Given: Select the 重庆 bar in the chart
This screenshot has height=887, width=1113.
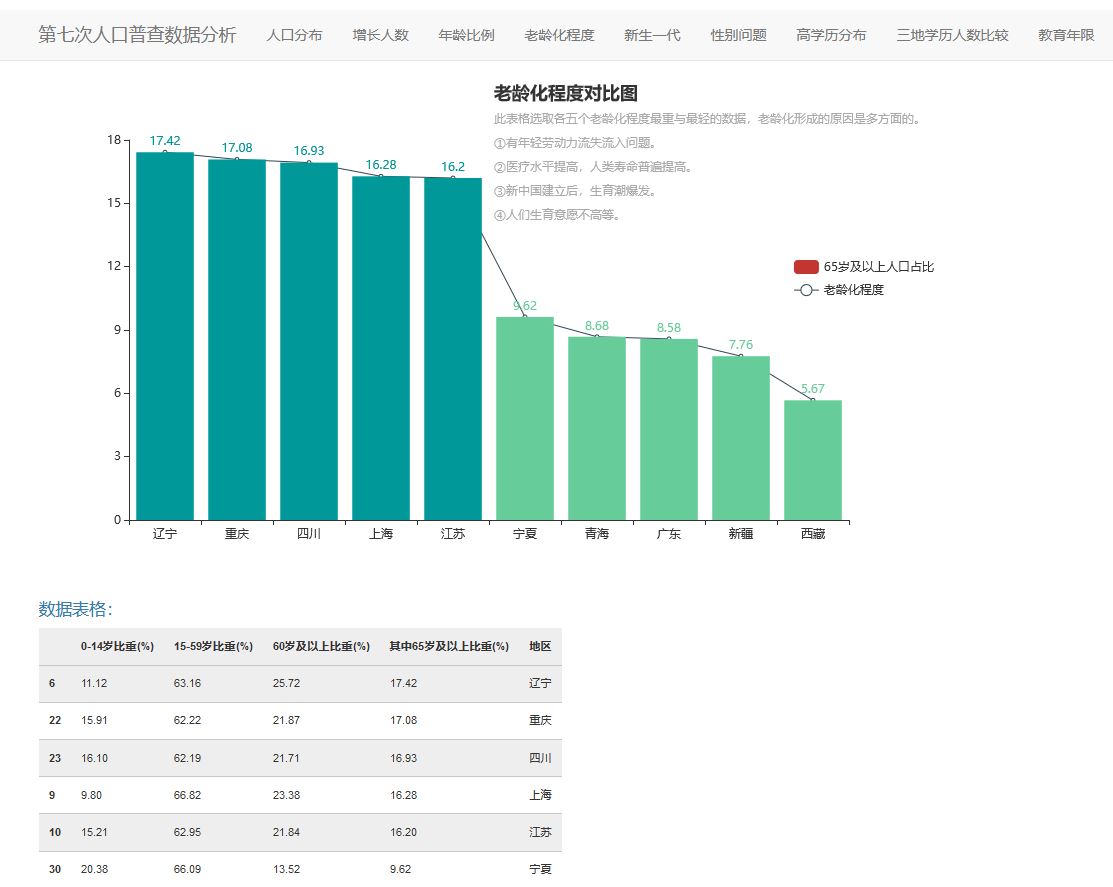Looking at the screenshot, I should (237, 339).
